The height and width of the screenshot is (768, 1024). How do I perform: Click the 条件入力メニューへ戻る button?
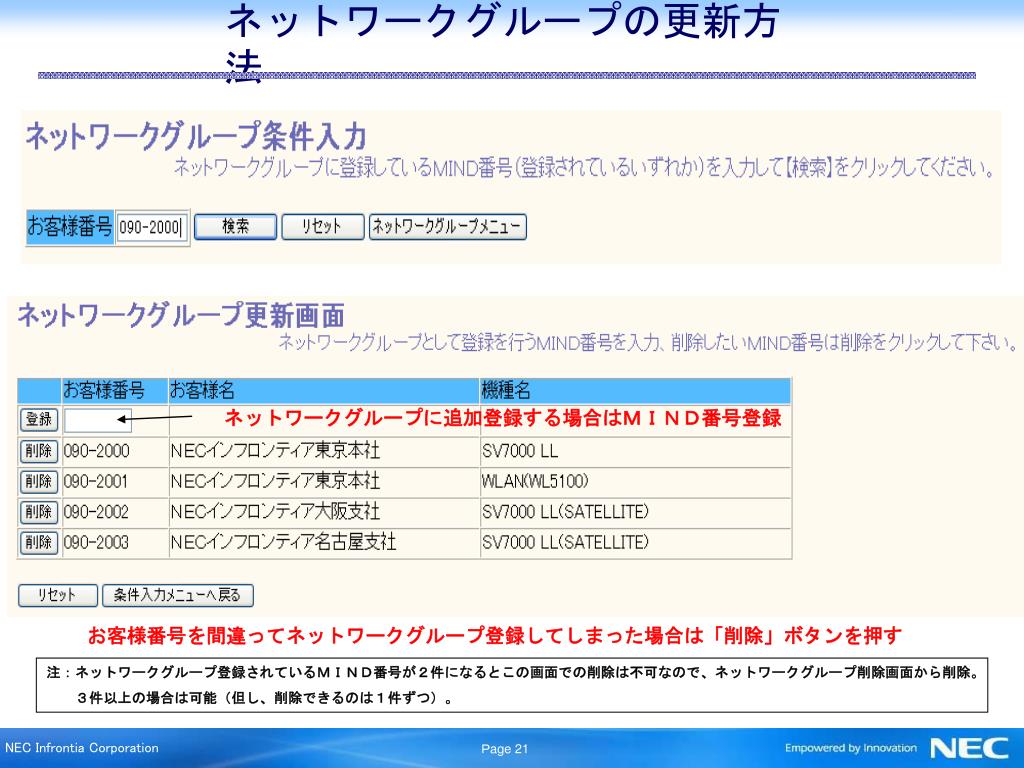click(178, 595)
